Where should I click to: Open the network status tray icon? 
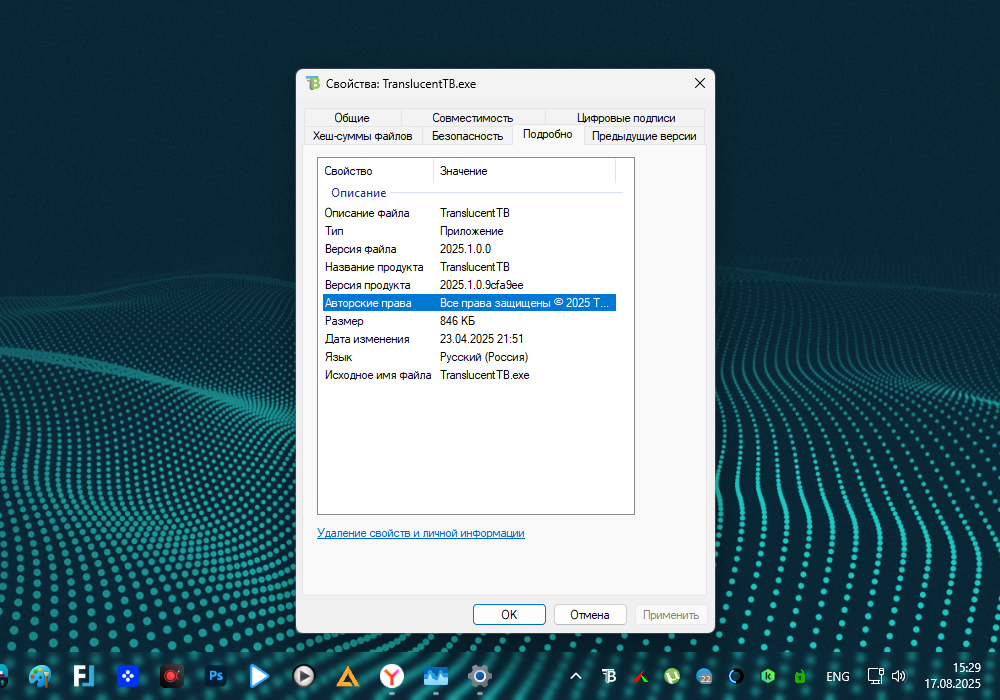point(876,676)
